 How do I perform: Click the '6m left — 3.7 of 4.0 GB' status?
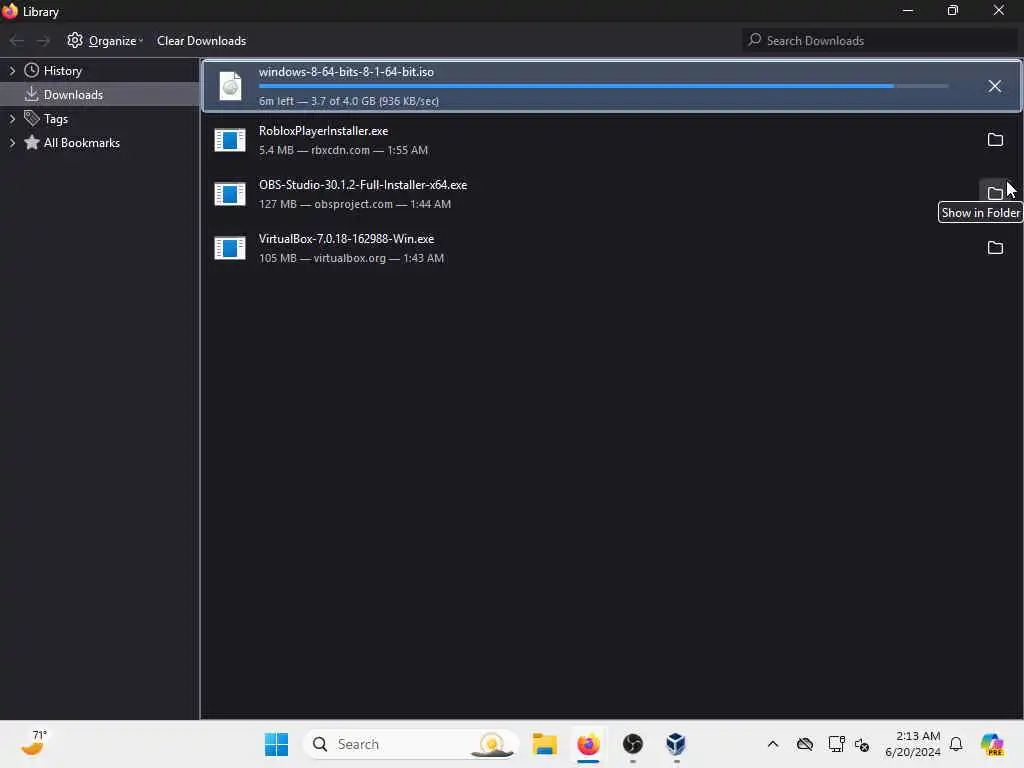pos(349,101)
